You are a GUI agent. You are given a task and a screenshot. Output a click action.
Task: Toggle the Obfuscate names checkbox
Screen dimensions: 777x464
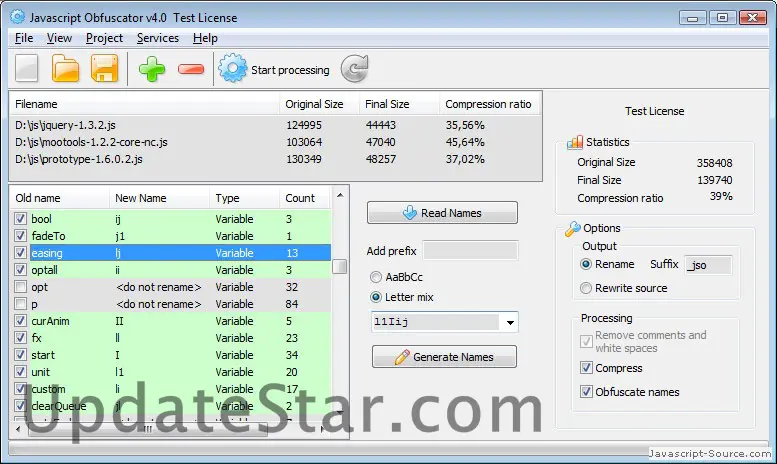coord(586,392)
